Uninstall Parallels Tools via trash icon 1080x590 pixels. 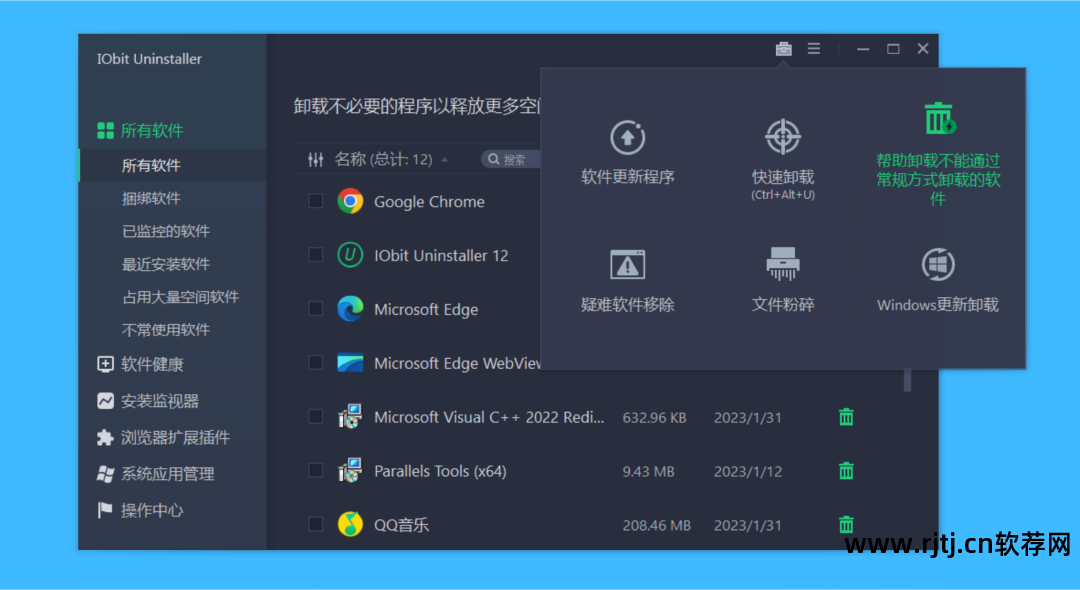pos(847,471)
